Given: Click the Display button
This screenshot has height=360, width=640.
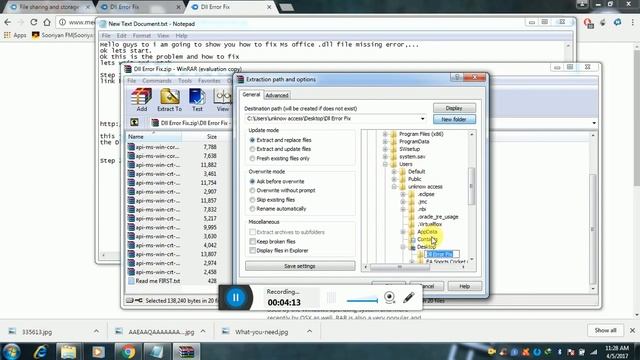Looking at the screenshot, I should (x=454, y=108).
